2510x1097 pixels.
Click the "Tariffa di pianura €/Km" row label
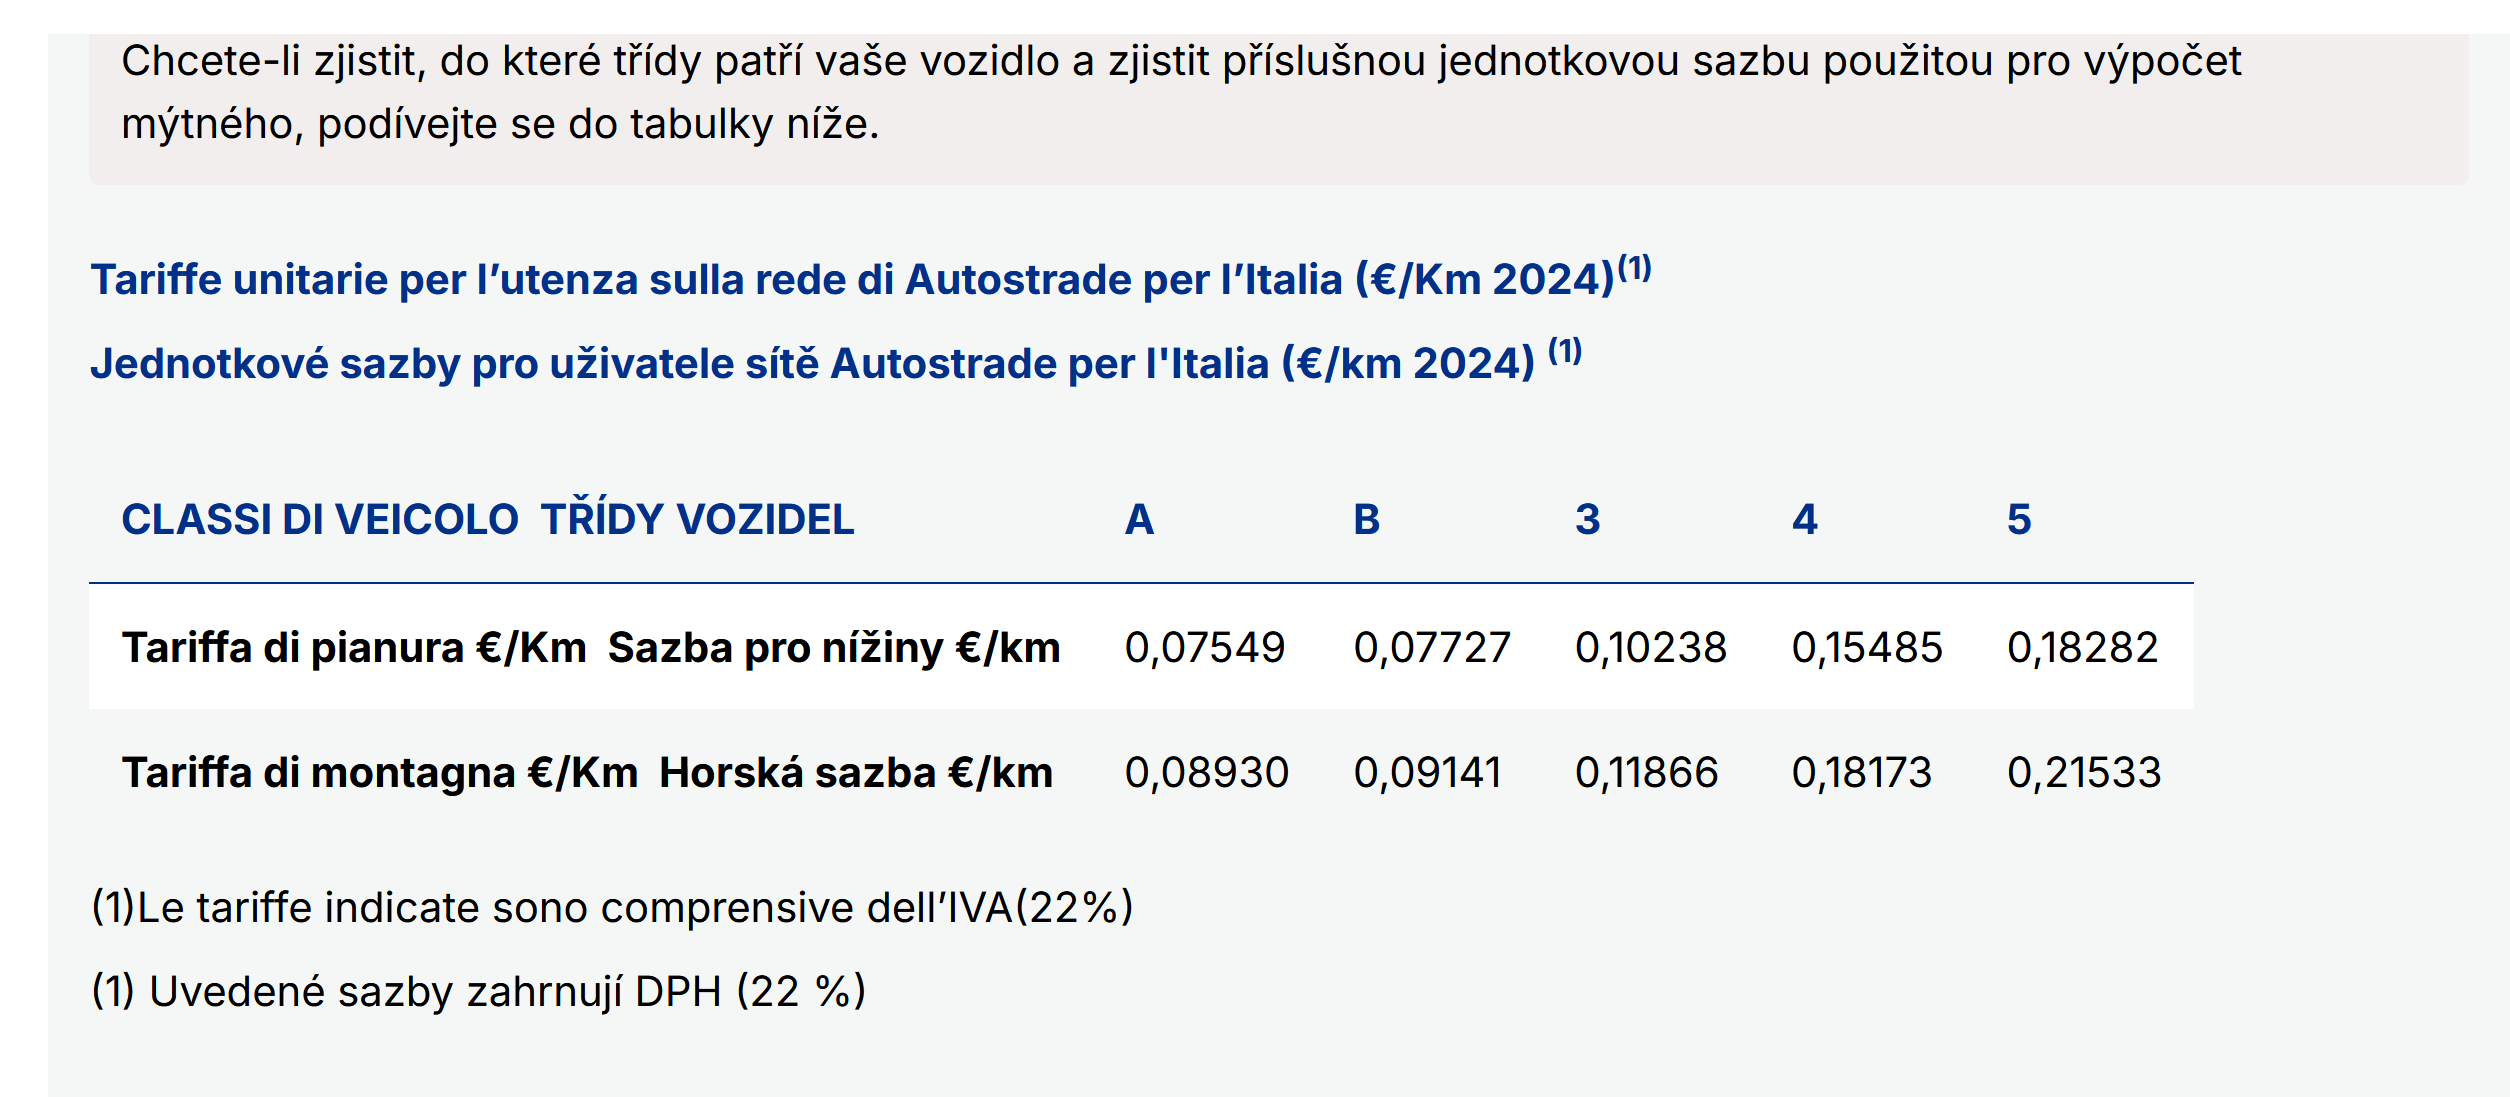[590, 648]
